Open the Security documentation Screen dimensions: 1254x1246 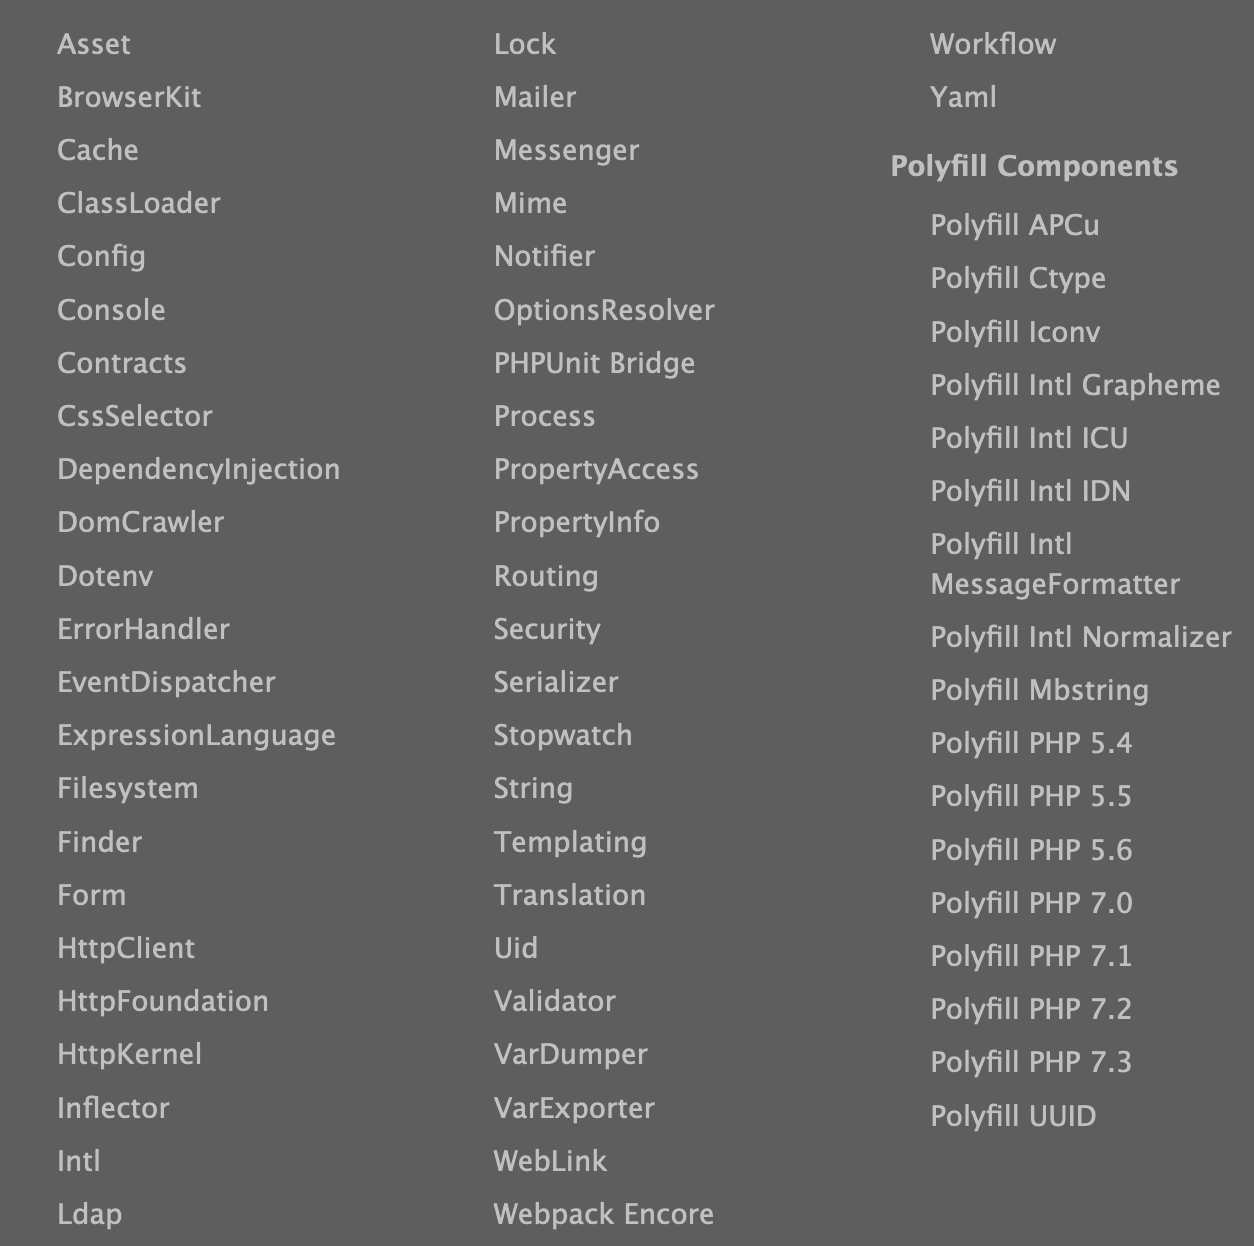click(x=547, y=629)
